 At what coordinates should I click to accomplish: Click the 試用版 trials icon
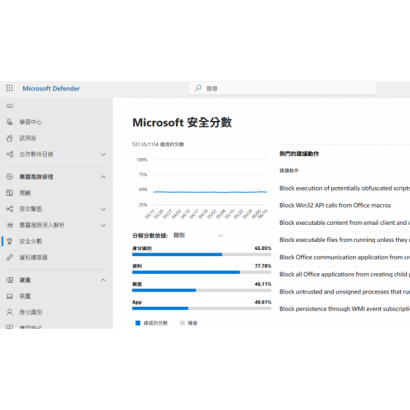coord(10,138)
